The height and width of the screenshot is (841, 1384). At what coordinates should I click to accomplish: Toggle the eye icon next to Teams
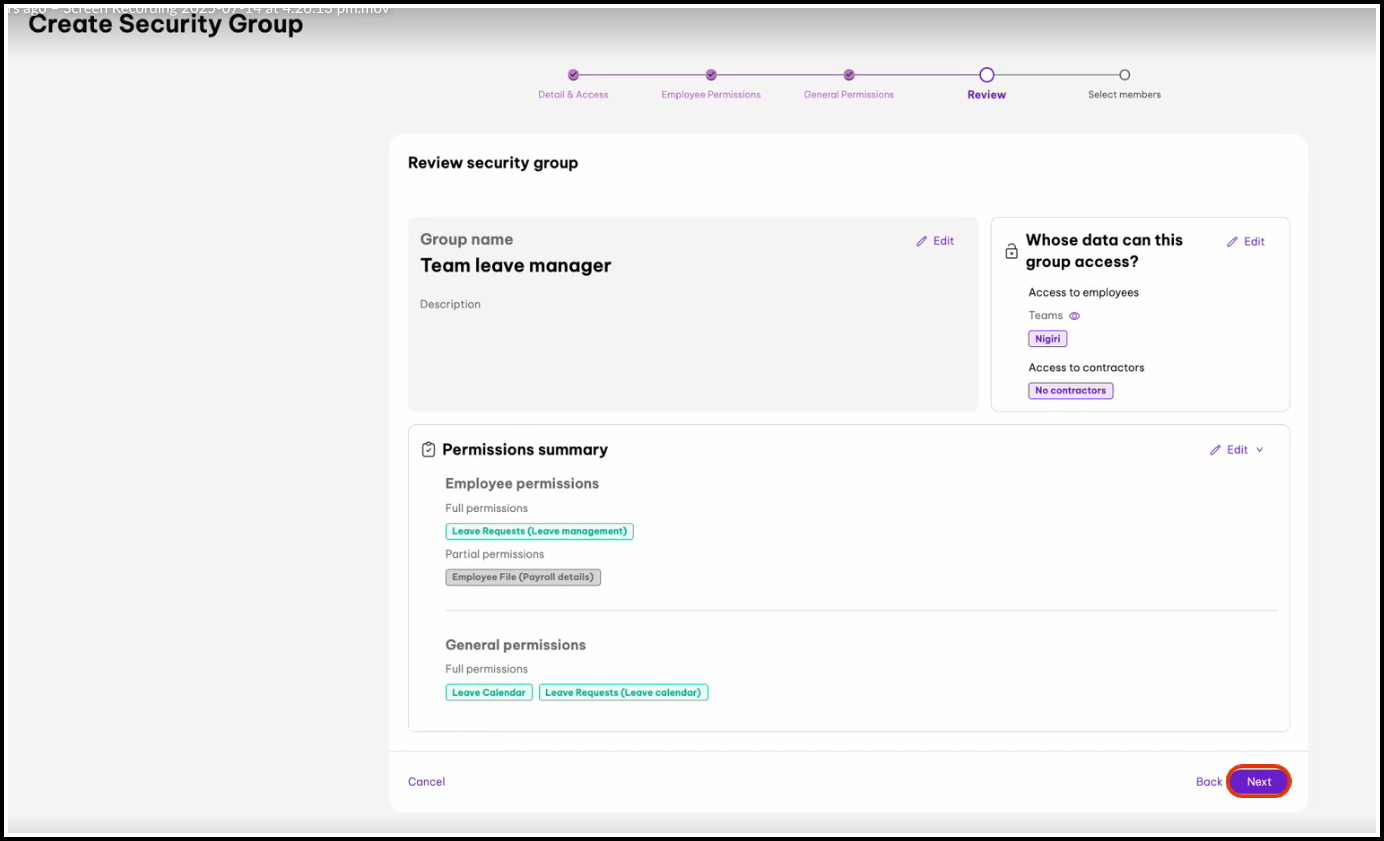click(x=1075, y=316)
